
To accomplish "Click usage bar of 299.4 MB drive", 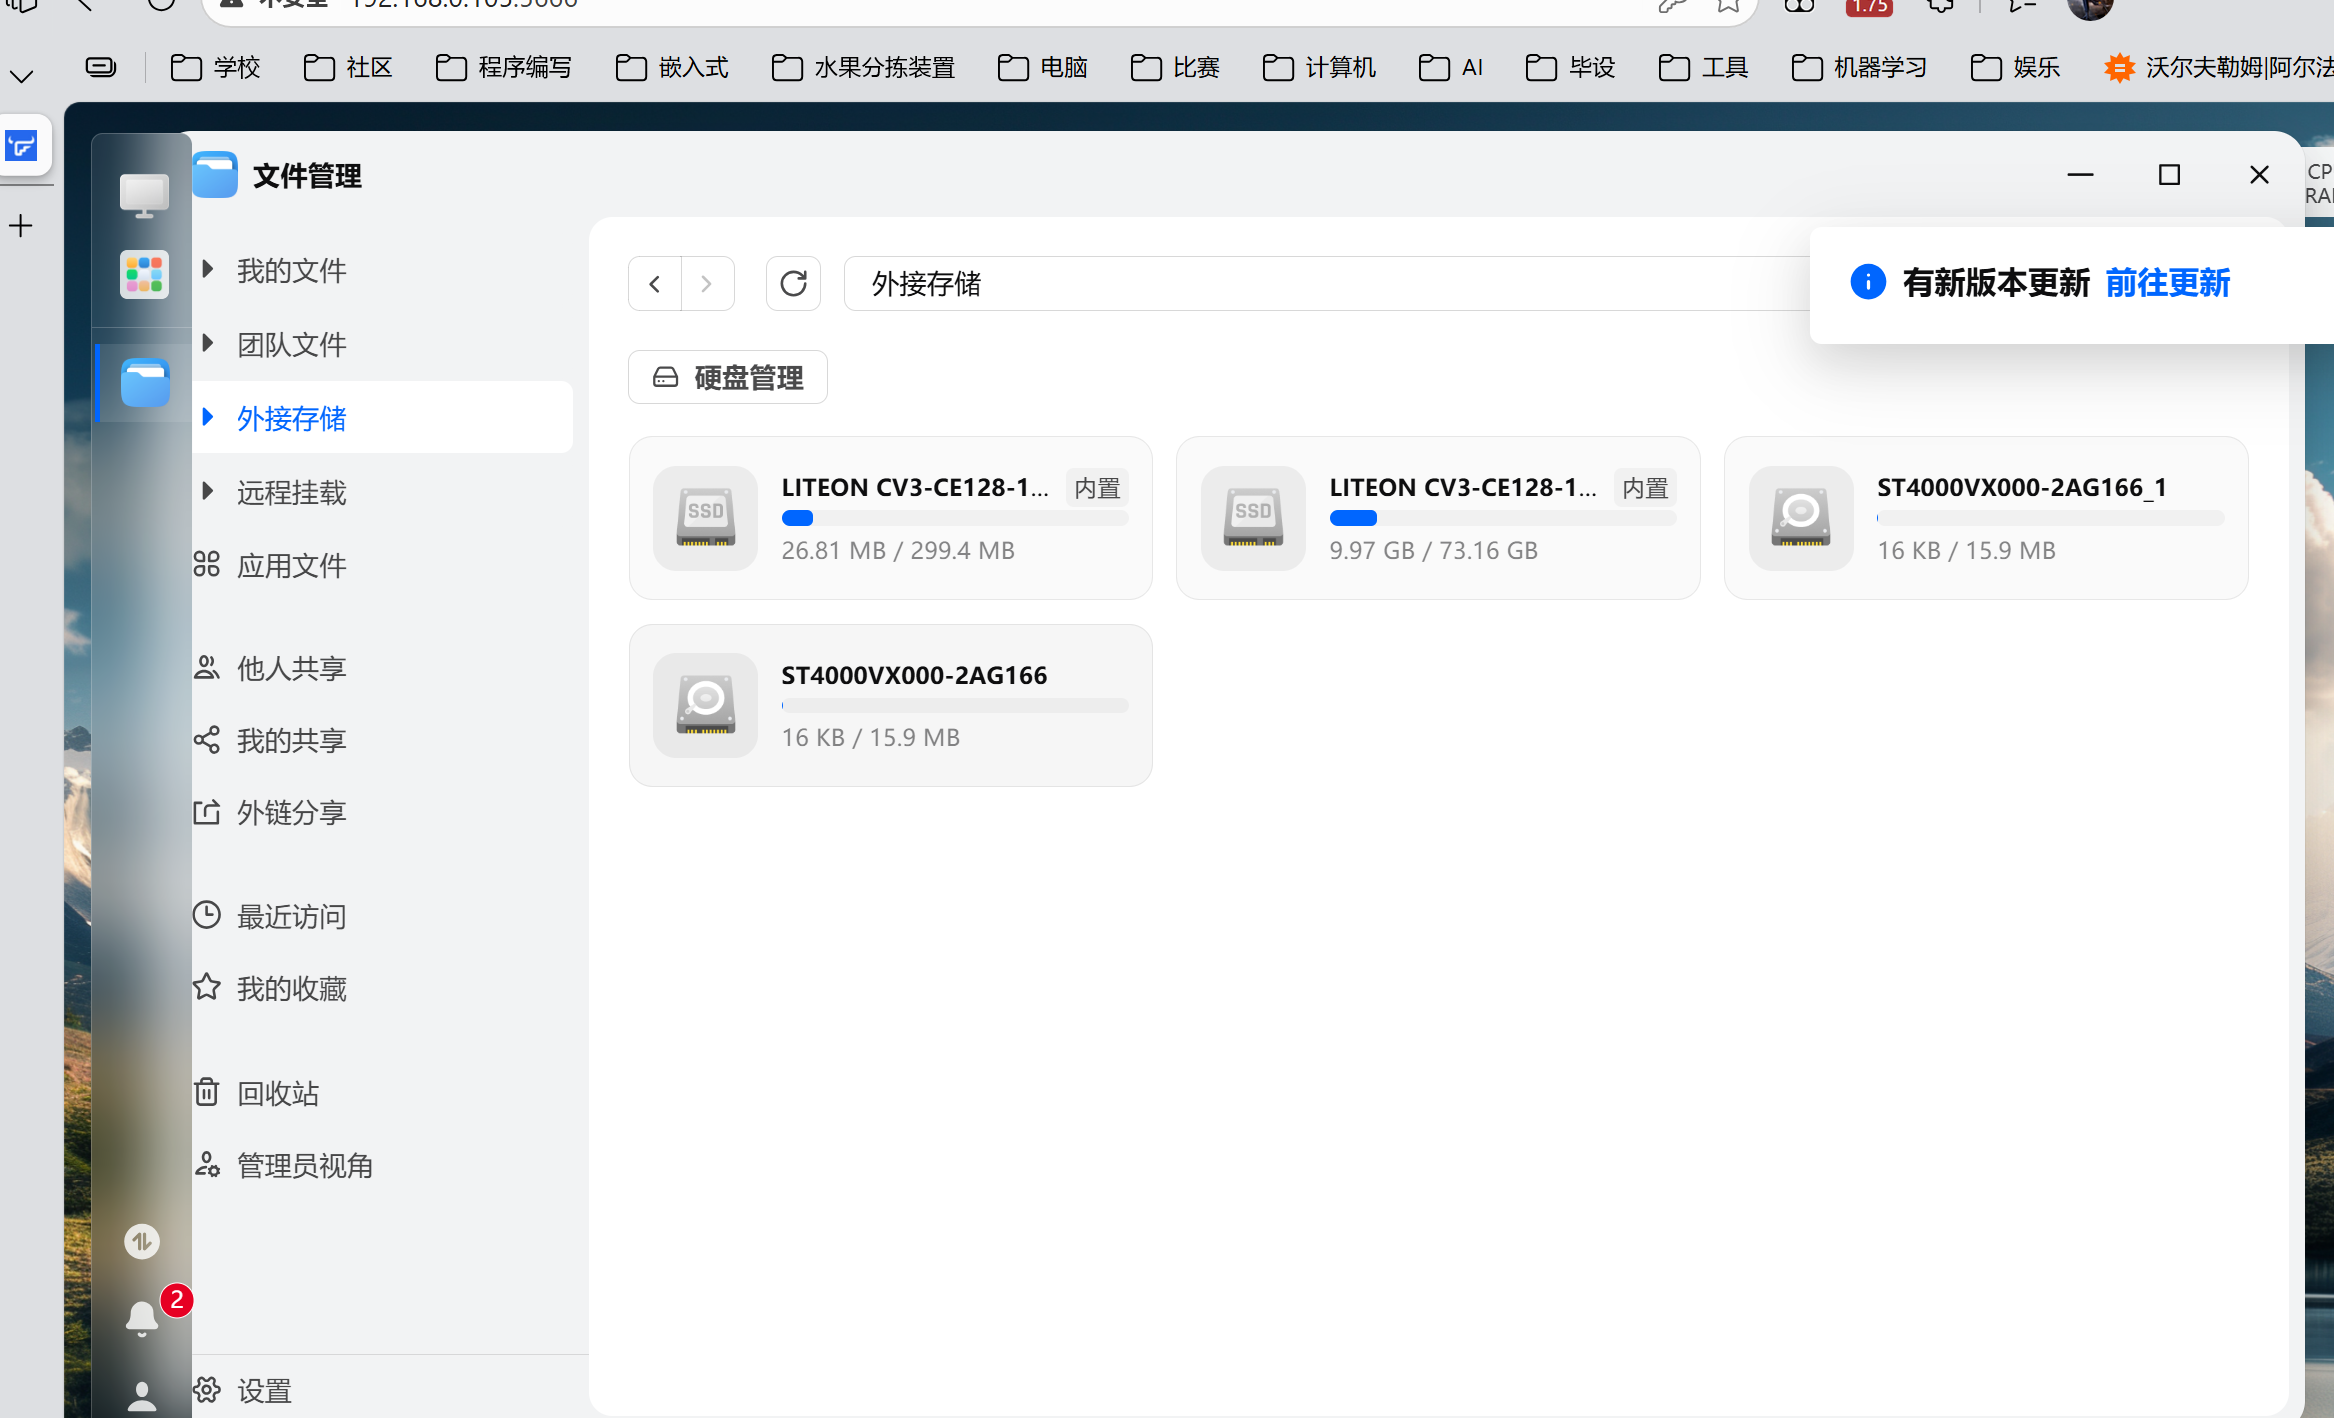I will [x=954, y=518].
